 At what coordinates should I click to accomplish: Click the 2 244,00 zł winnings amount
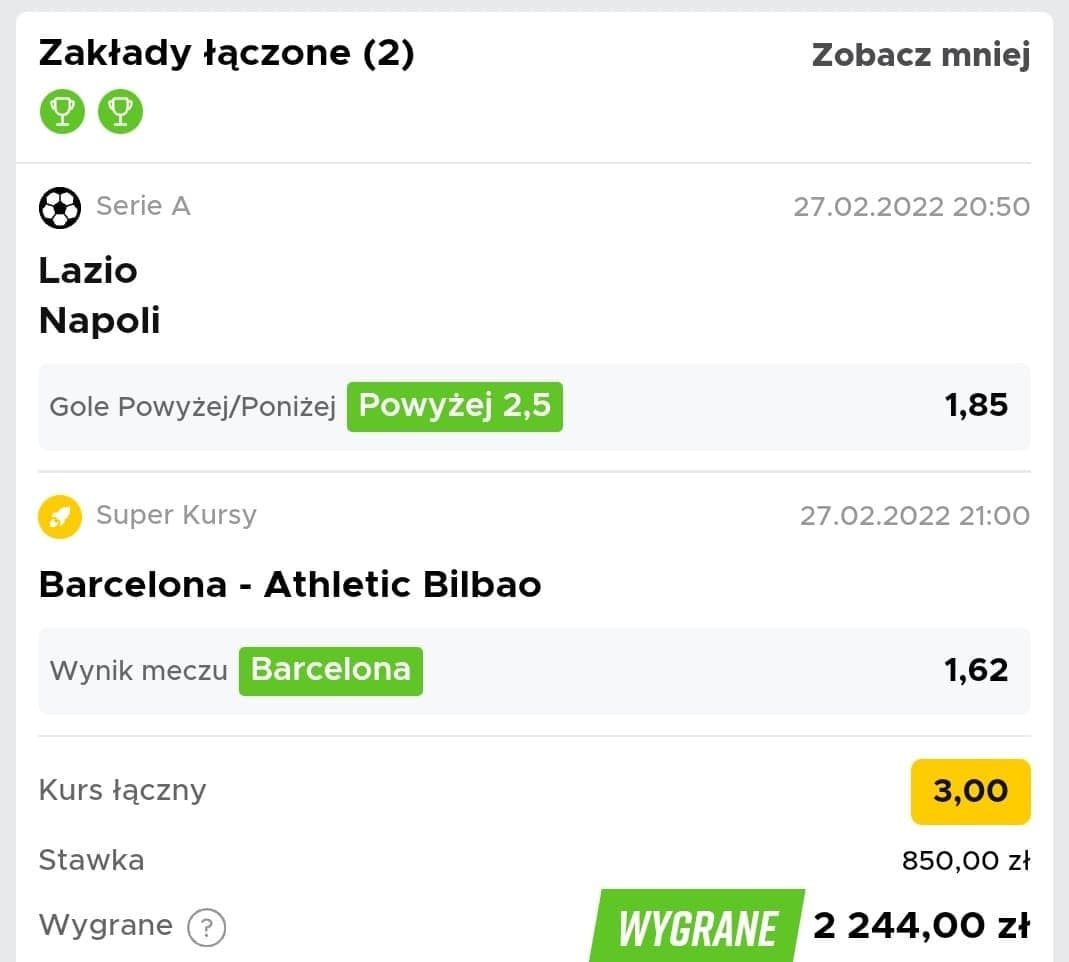click(x=921, y=926)
